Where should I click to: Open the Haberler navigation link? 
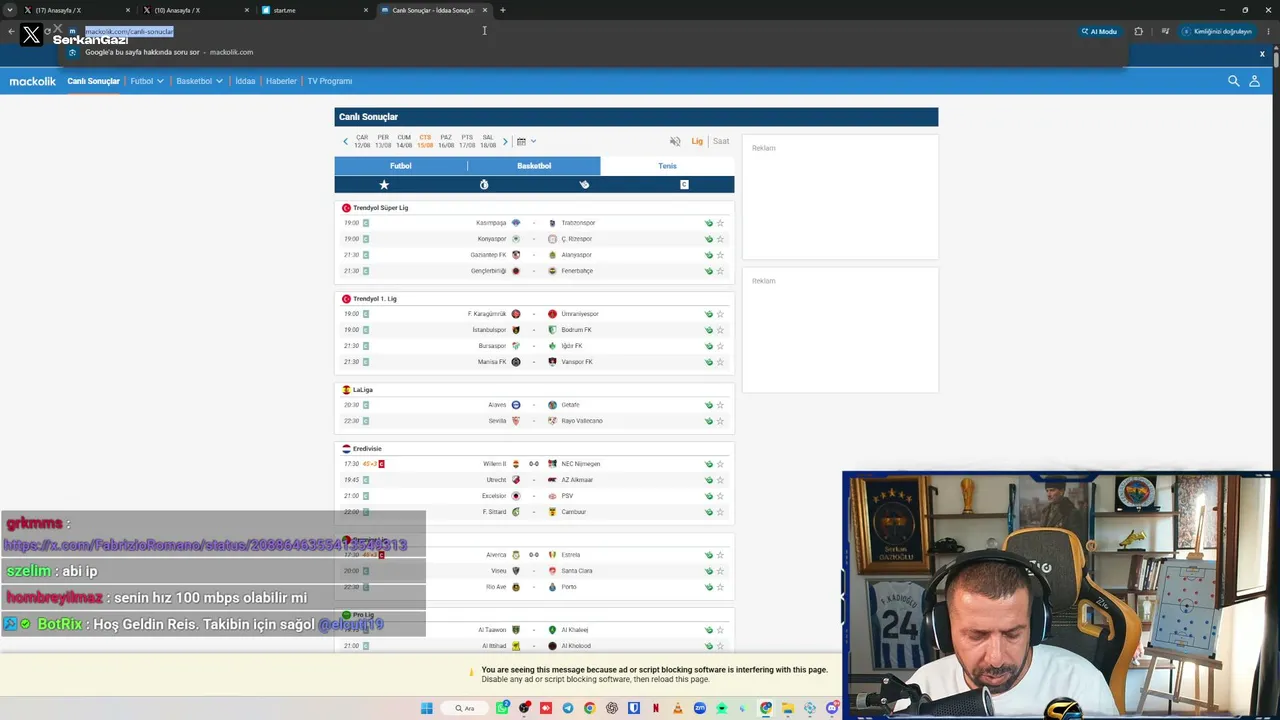281,81
